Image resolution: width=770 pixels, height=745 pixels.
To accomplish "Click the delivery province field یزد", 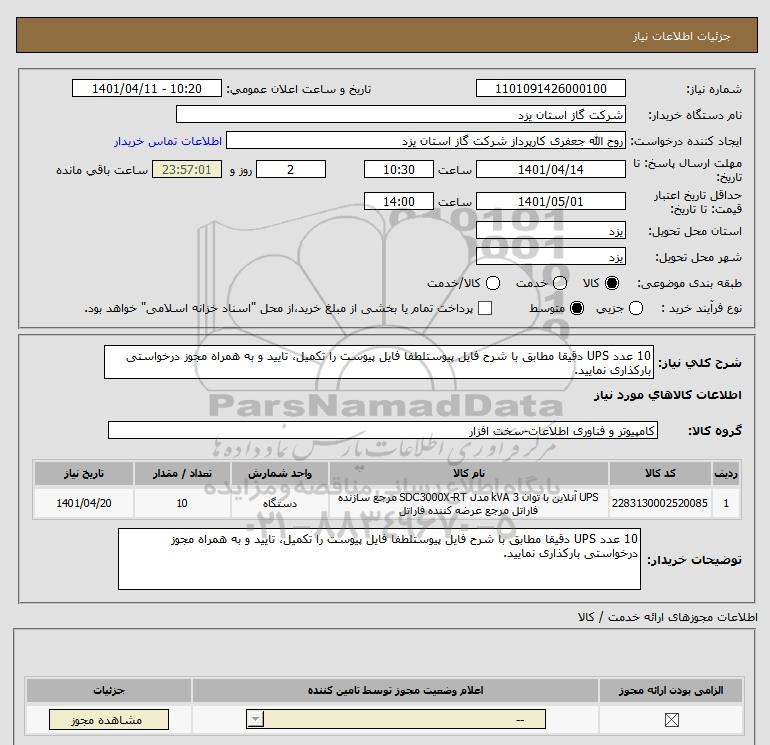I will point(550,230).
